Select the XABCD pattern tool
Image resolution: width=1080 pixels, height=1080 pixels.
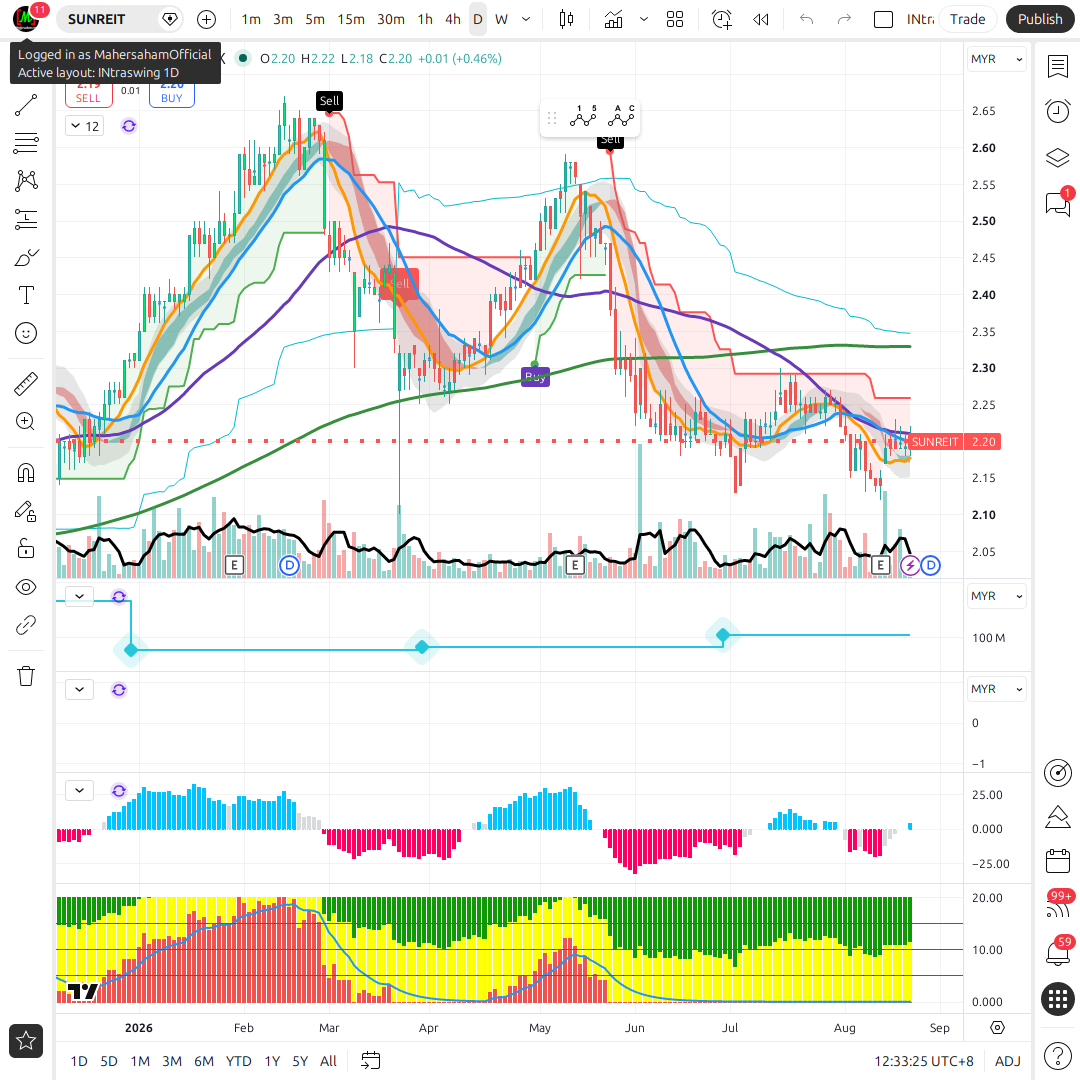25,181
